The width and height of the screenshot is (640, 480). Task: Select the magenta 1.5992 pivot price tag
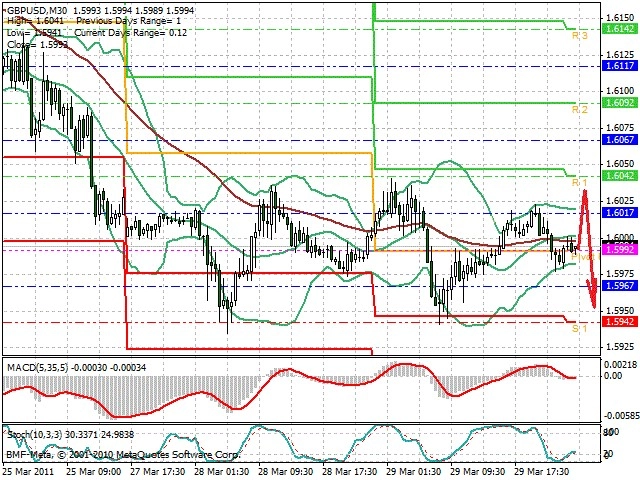pos(619,249)
